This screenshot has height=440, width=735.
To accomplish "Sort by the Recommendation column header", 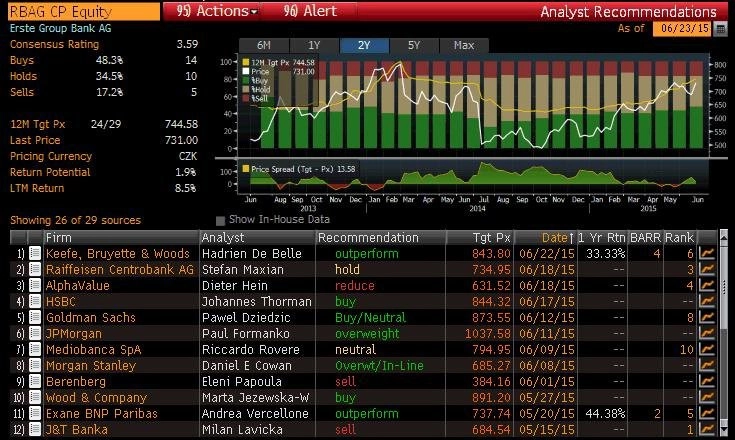I will coord(381,238).
